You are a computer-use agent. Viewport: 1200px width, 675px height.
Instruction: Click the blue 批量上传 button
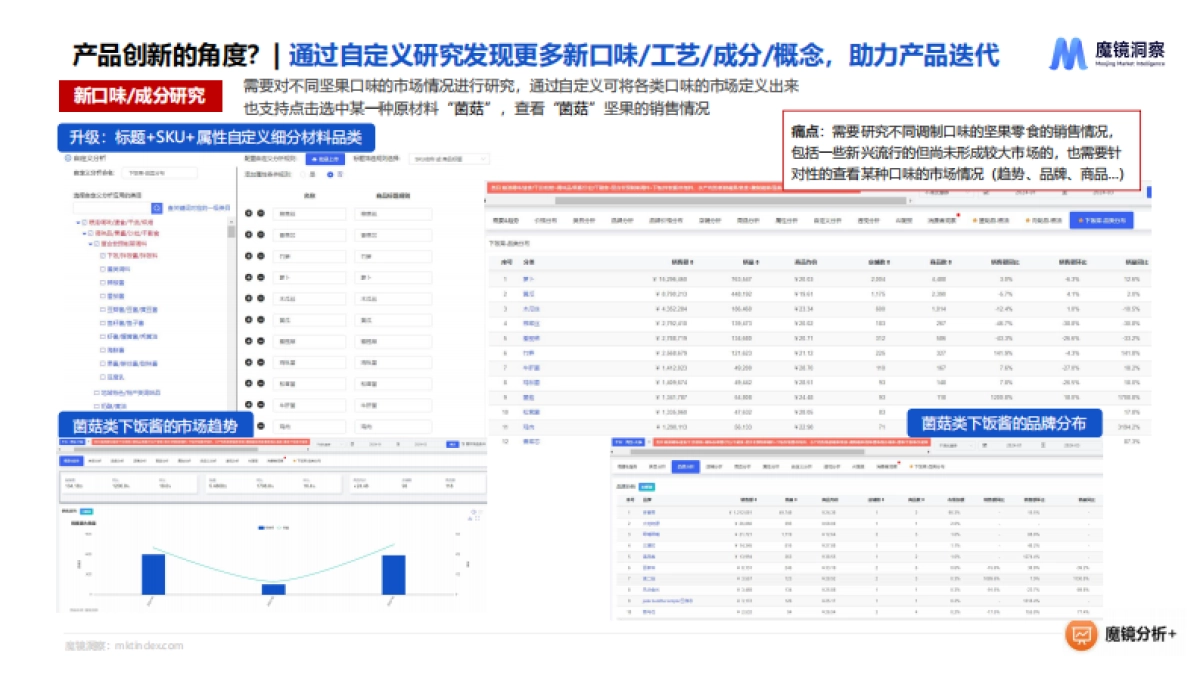(324, 160)
